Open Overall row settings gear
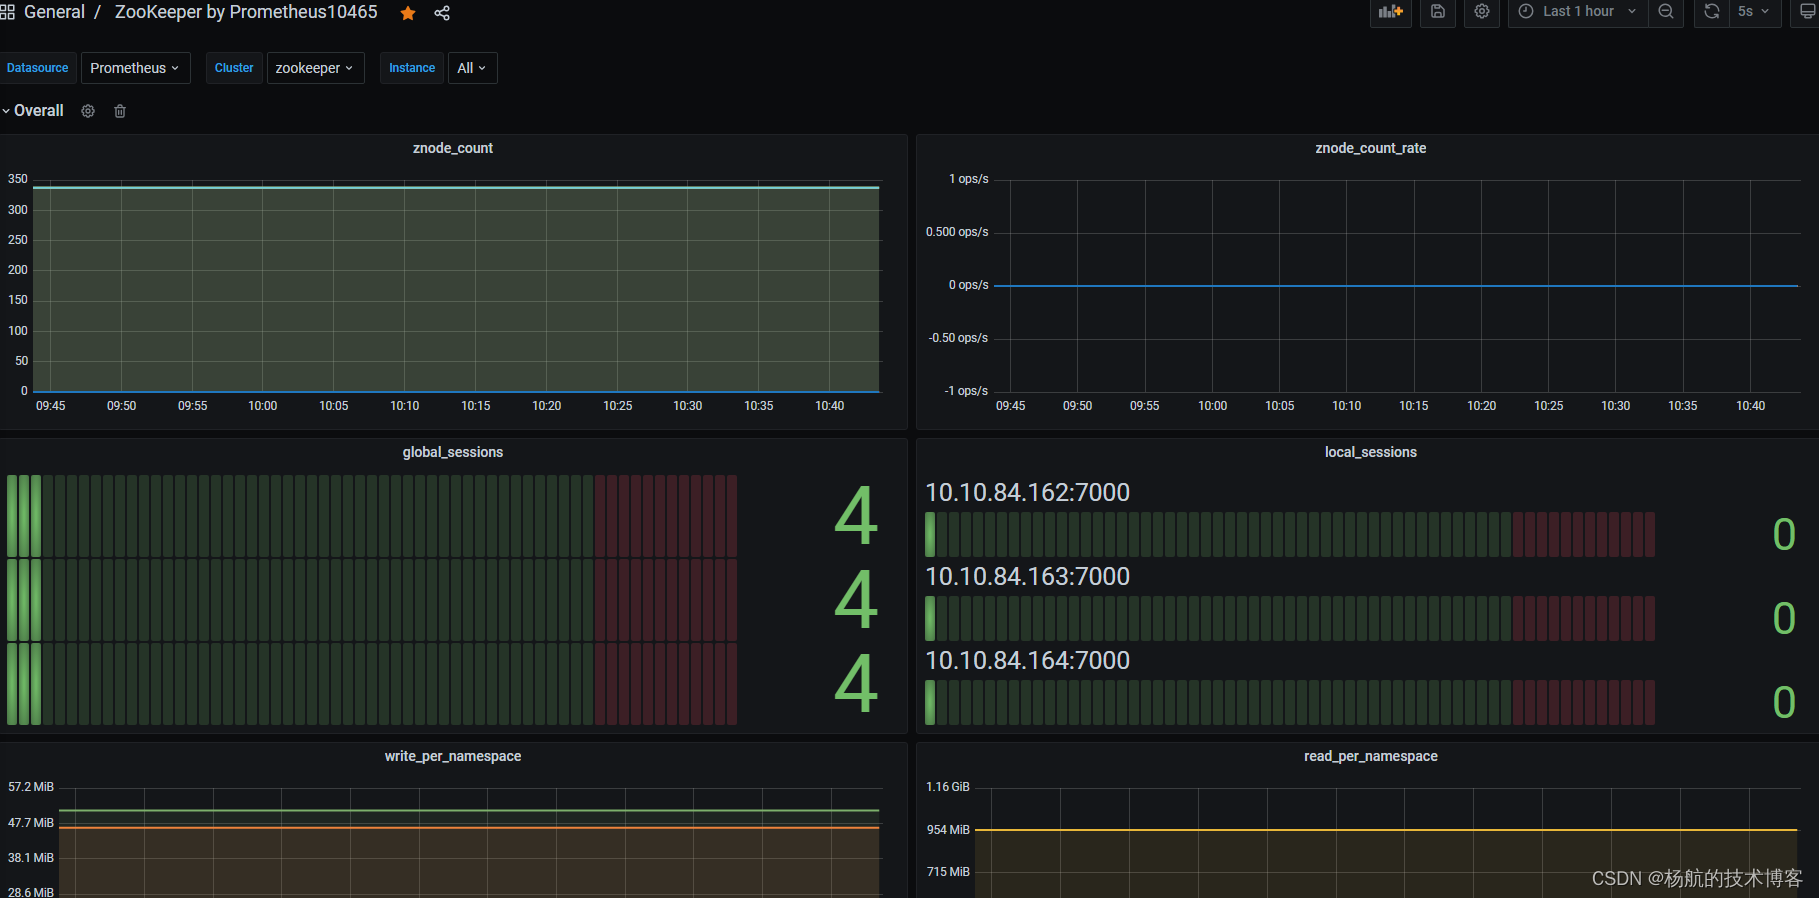Viewport: 1819px width, 898px height. [x=88, y=111]
